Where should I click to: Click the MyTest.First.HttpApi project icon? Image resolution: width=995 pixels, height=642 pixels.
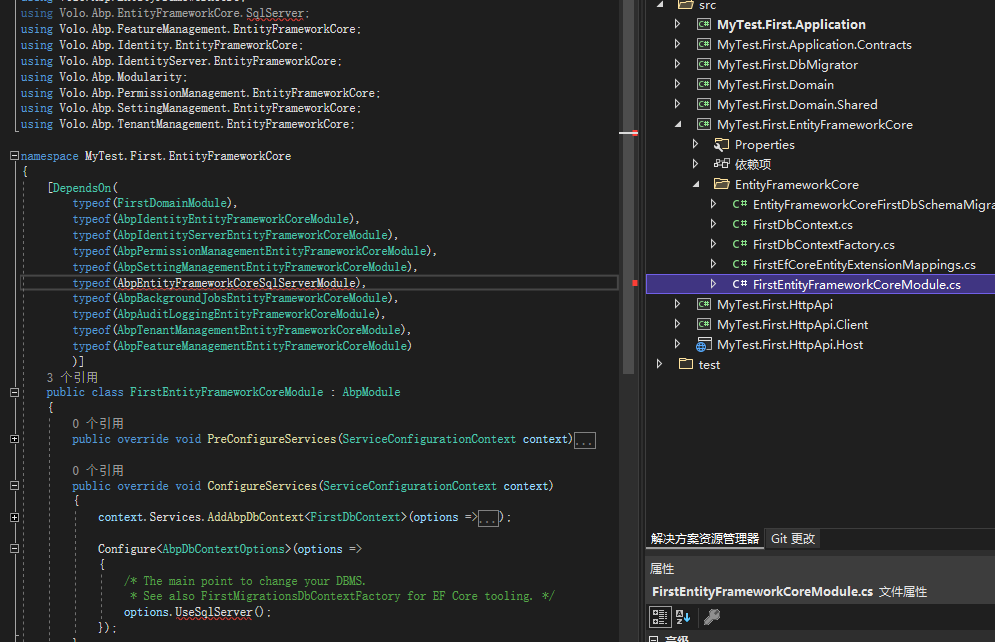tap(703, 305)
